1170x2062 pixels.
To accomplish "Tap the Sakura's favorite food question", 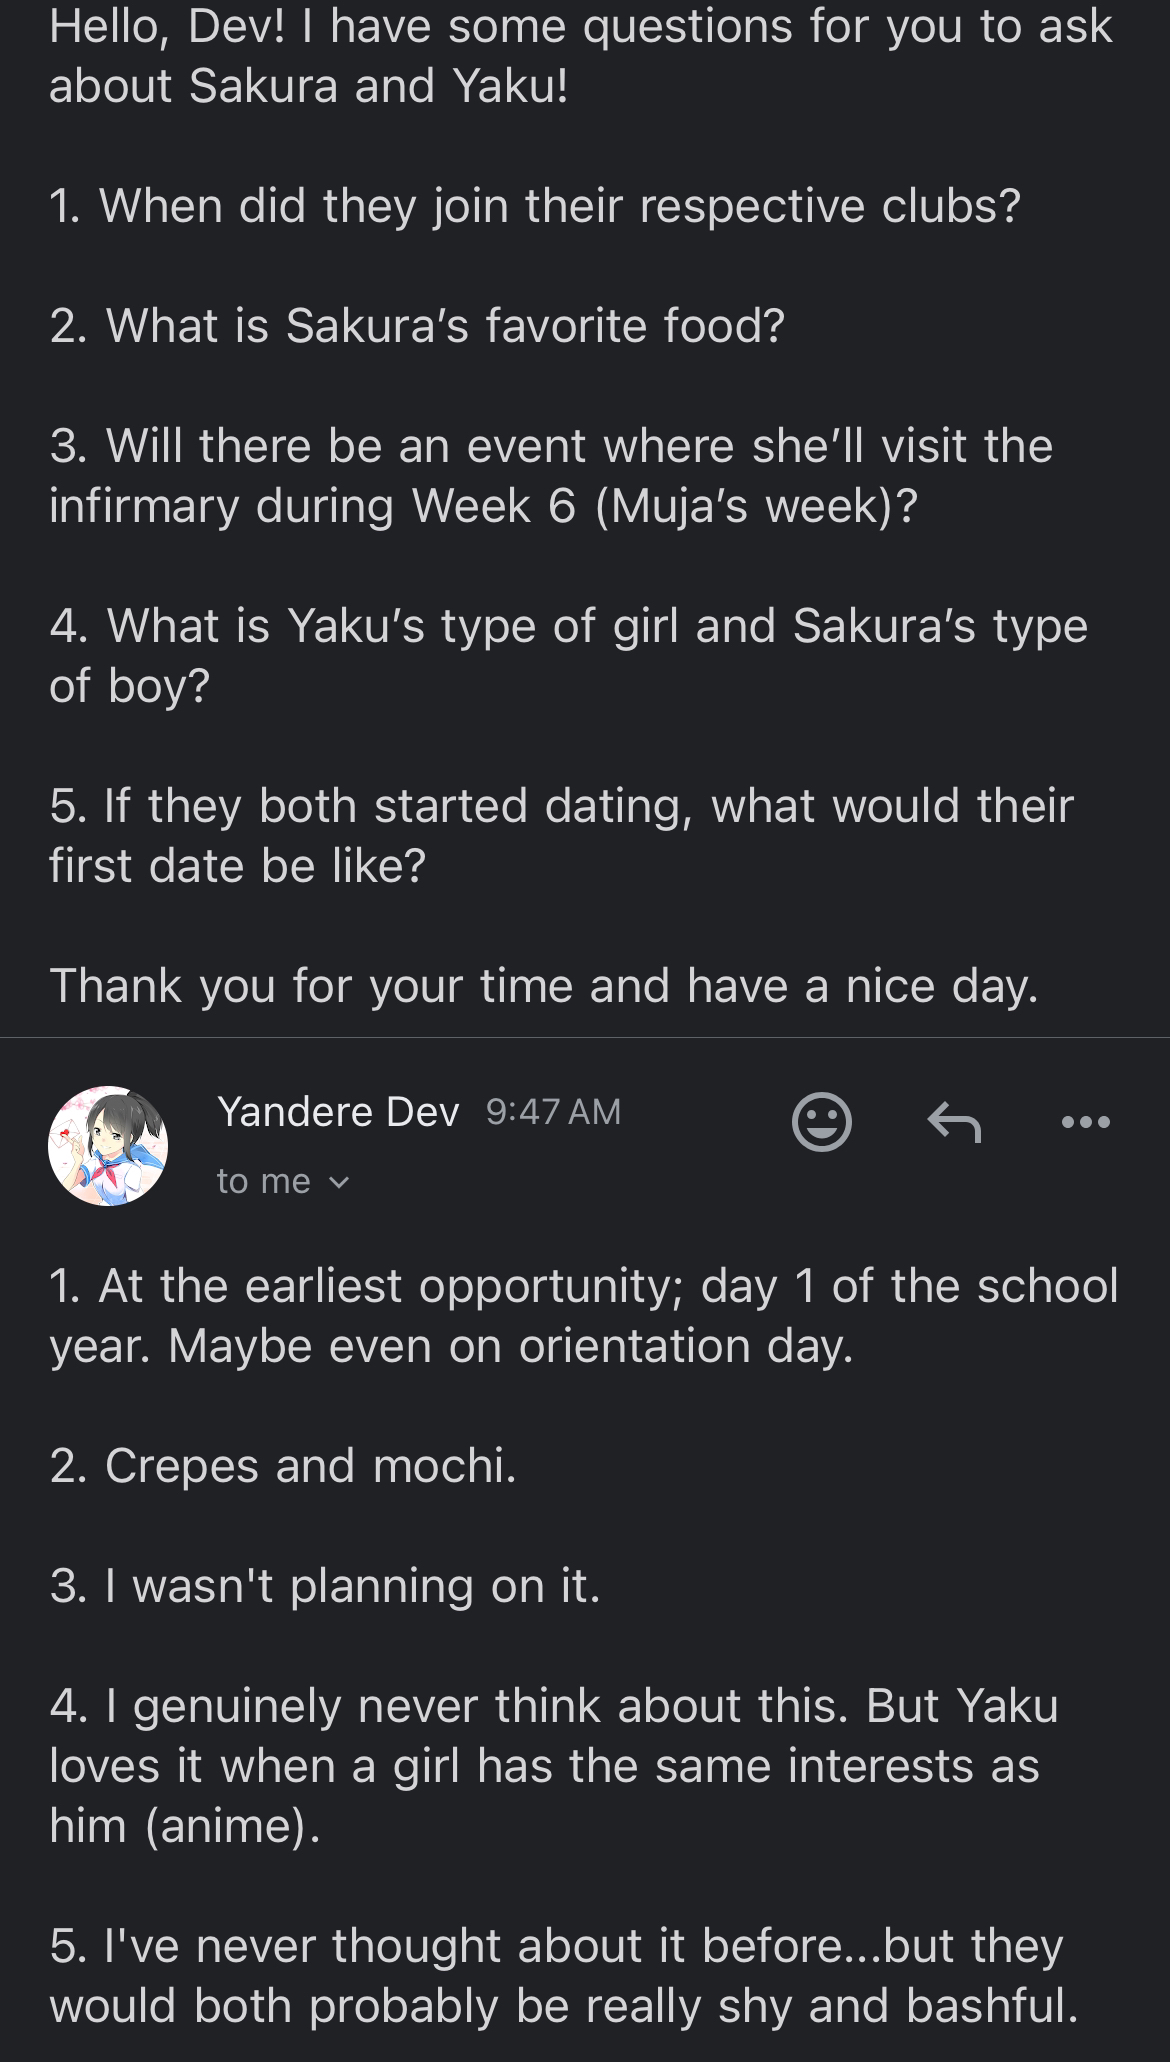I will [x=417, y=326].
